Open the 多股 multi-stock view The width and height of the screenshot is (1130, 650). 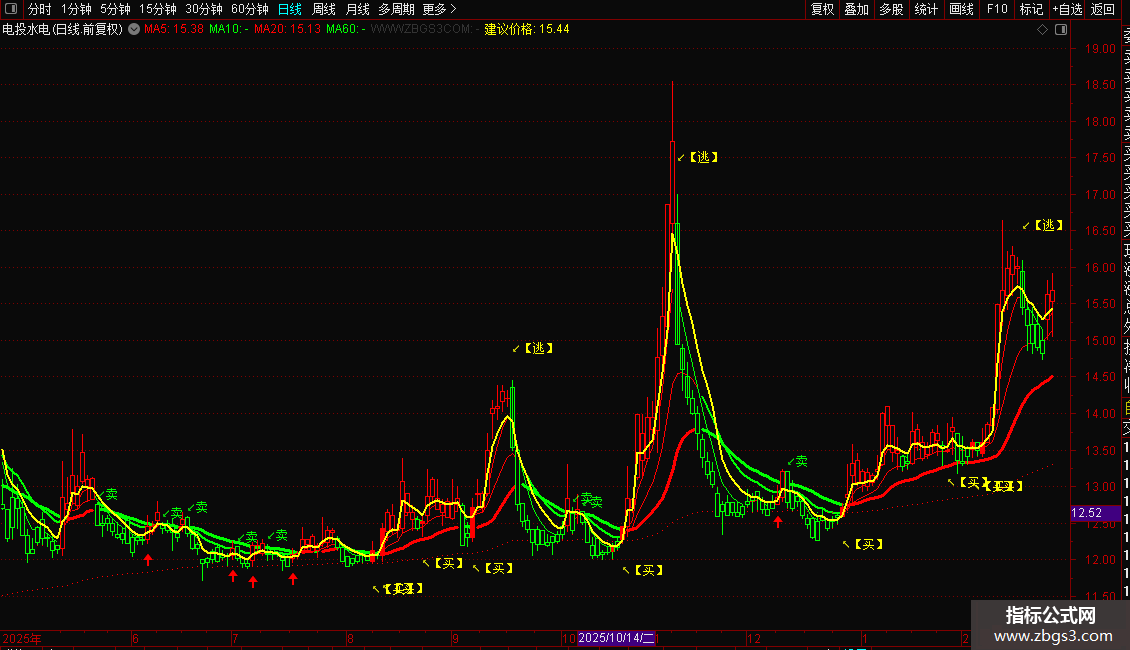891,9
